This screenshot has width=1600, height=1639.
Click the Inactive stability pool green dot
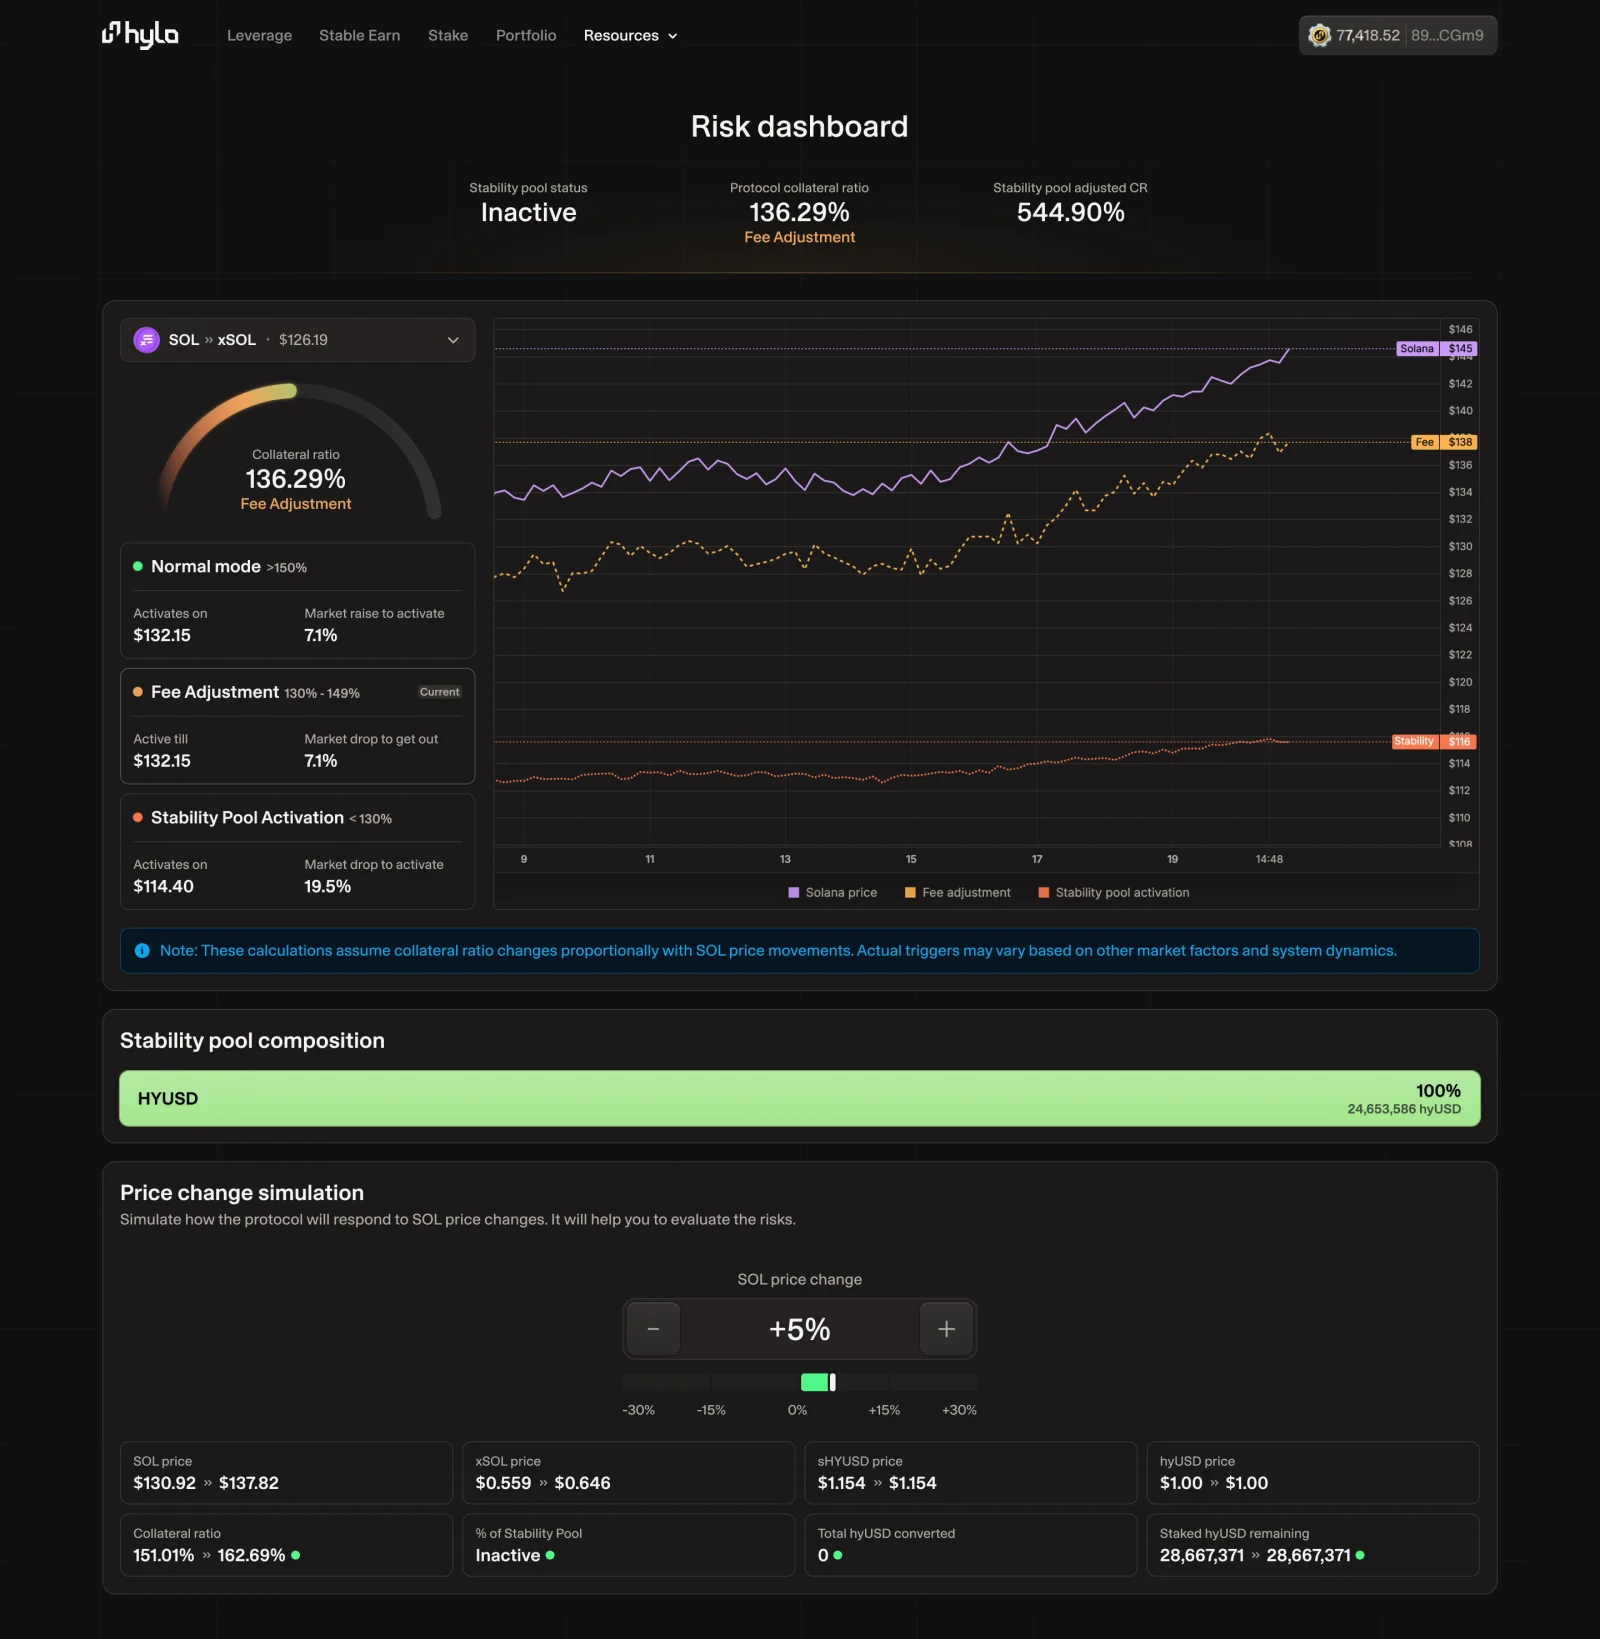(550, 1555)
